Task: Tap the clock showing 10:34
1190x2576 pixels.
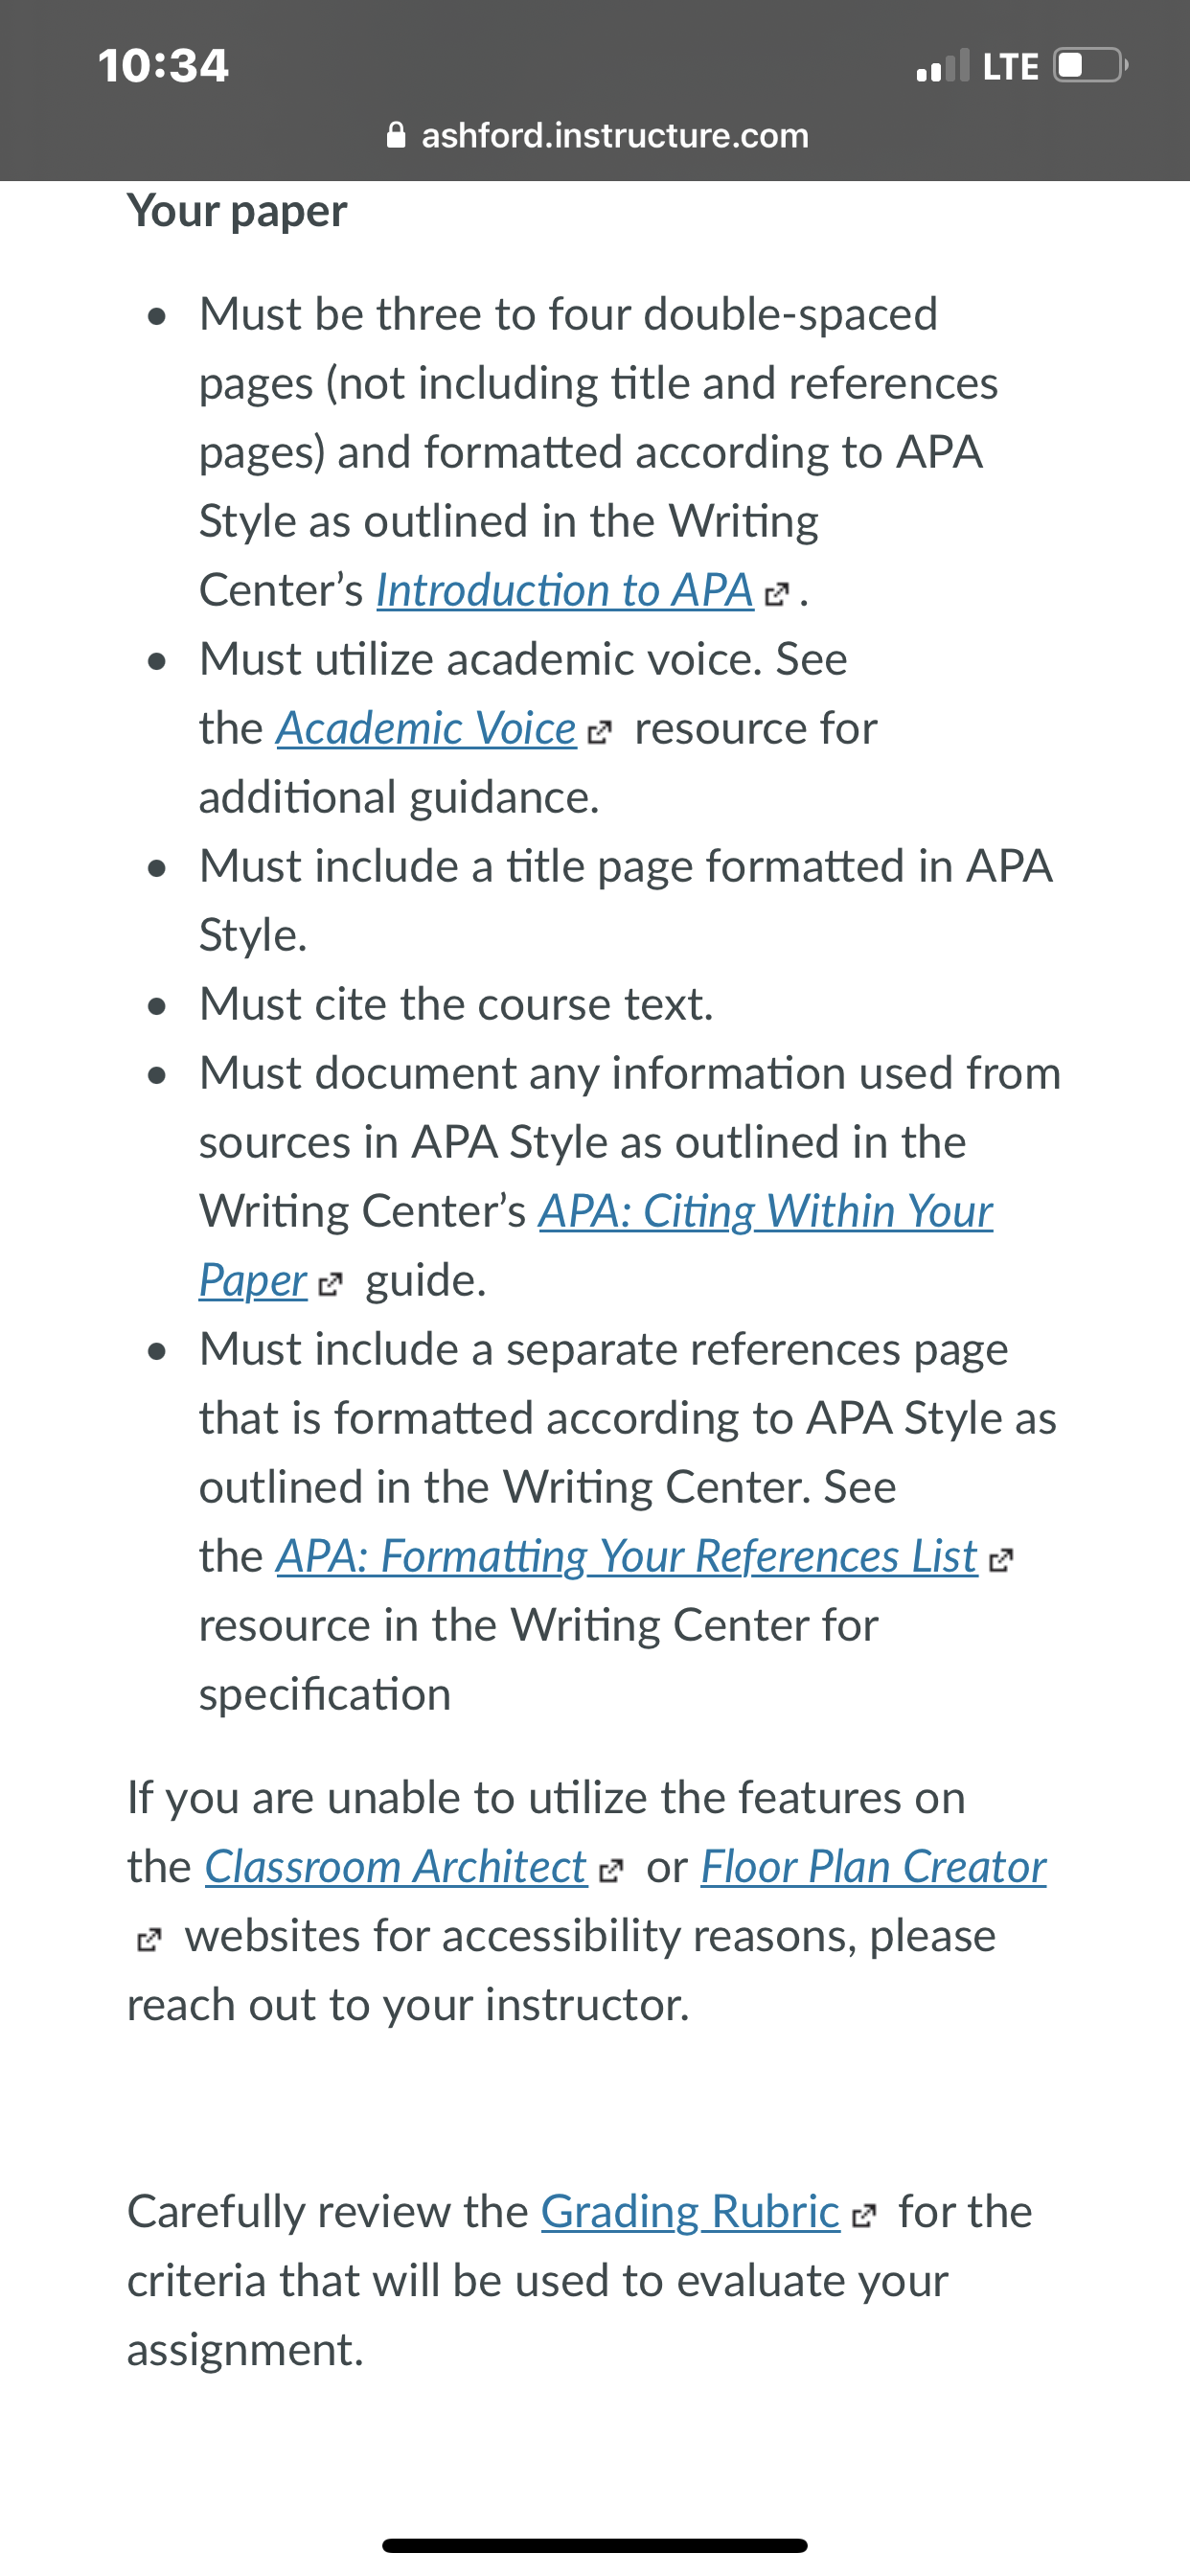Action: click(x=163, y=66)
